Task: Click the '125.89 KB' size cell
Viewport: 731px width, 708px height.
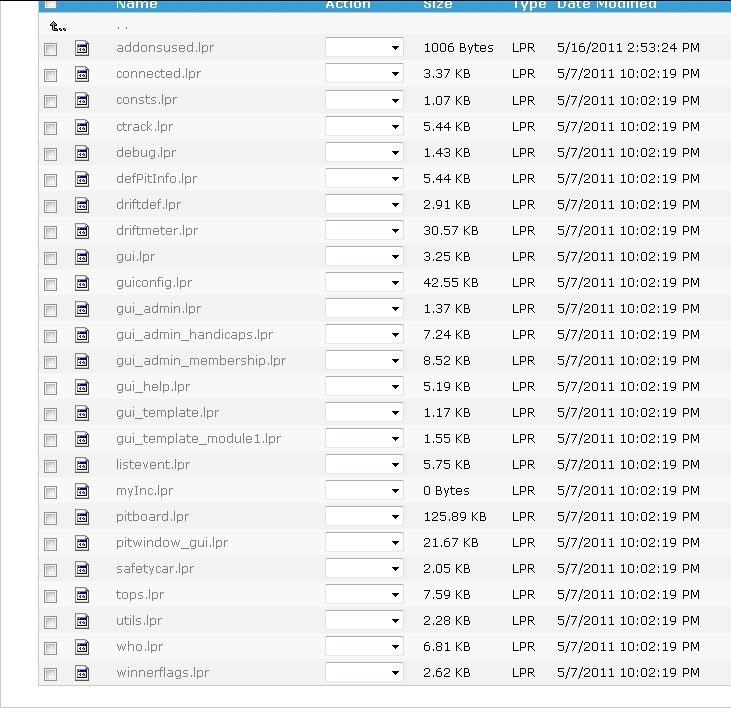Action: click(455, 517)
